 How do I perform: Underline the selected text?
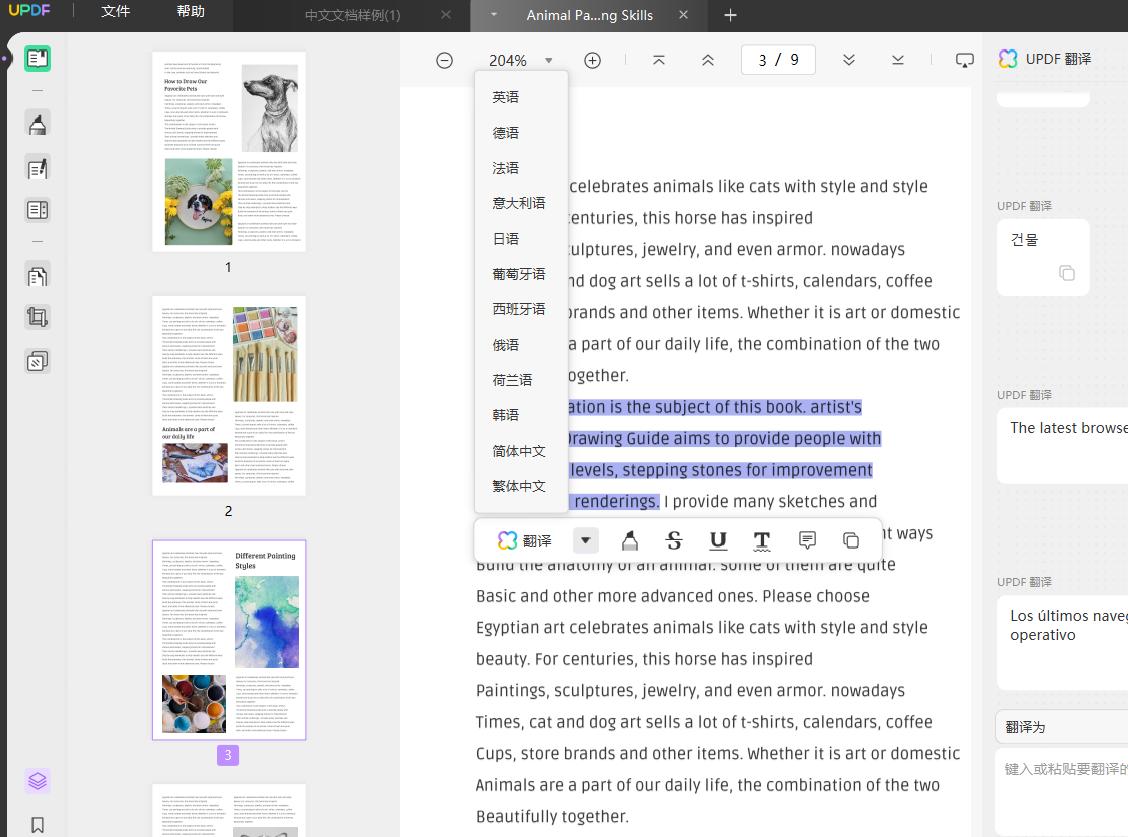coord(718,541)
